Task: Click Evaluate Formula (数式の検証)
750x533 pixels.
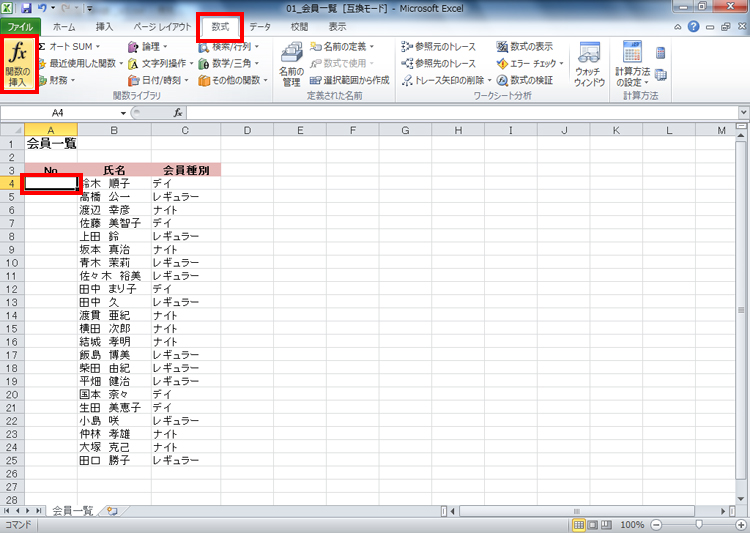Action: click(525, 80)
